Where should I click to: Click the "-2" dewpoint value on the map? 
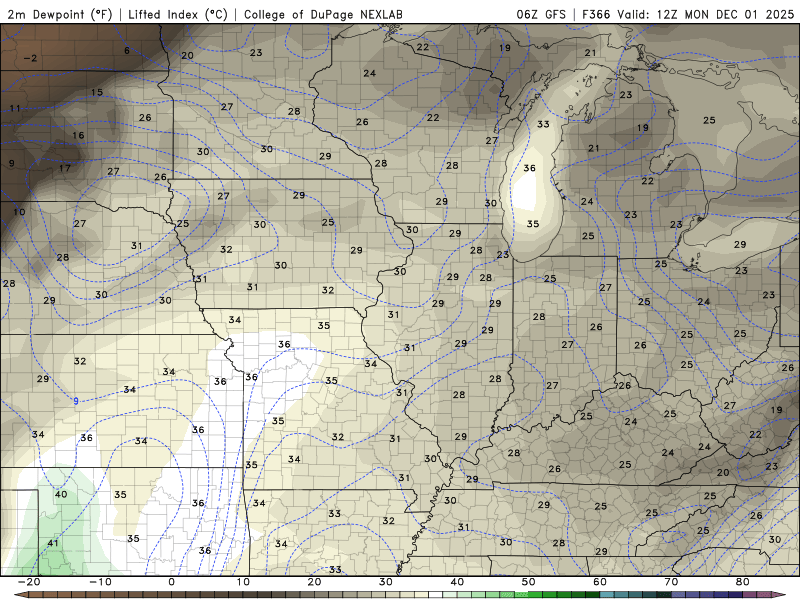pyautogui.click(x=31, y=58)
